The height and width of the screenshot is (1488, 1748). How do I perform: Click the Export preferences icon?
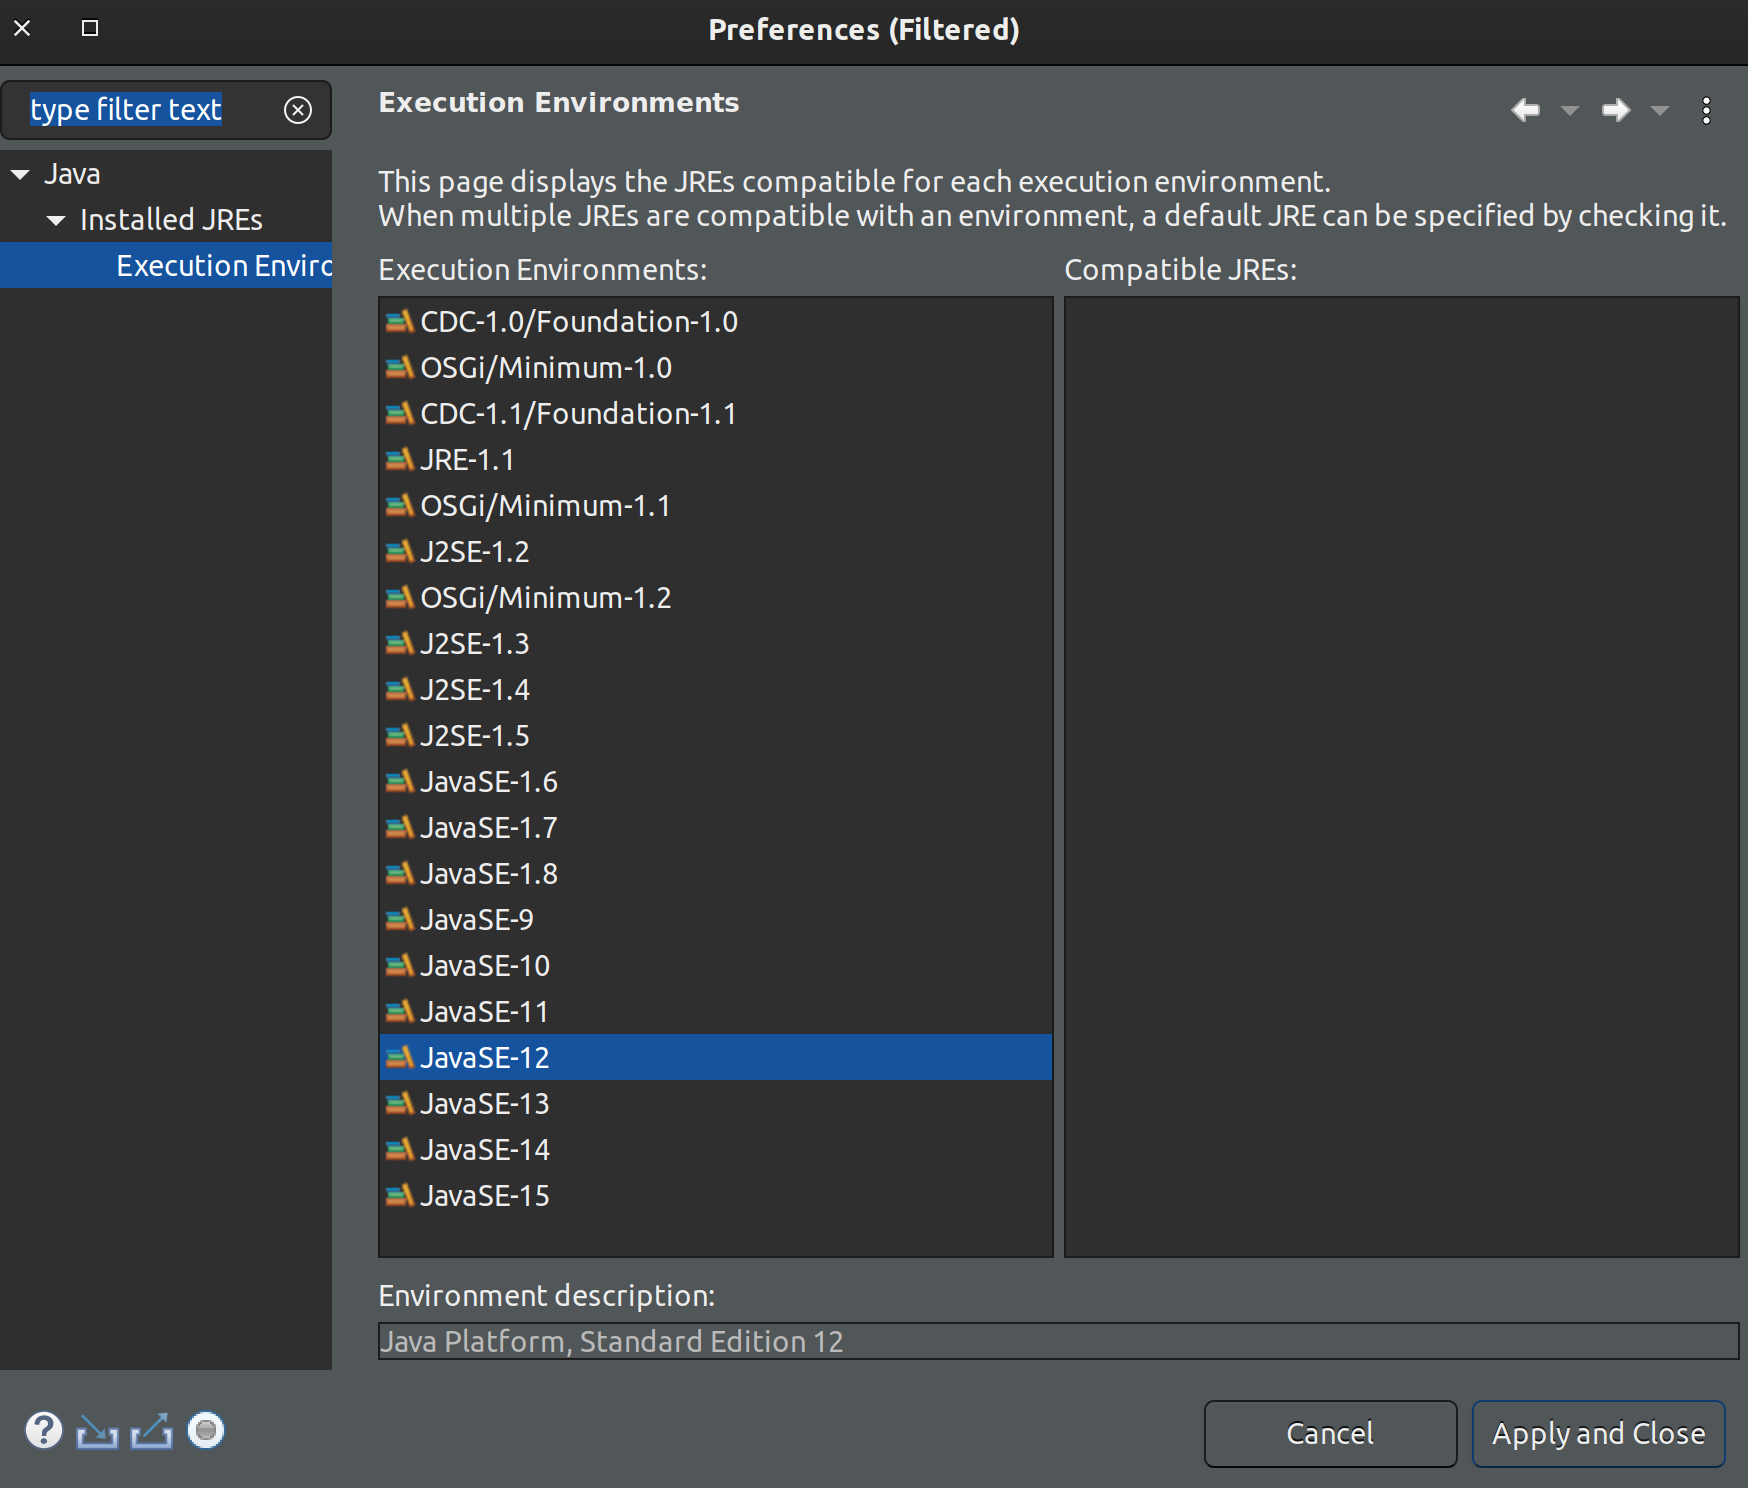click(151, 1432)
